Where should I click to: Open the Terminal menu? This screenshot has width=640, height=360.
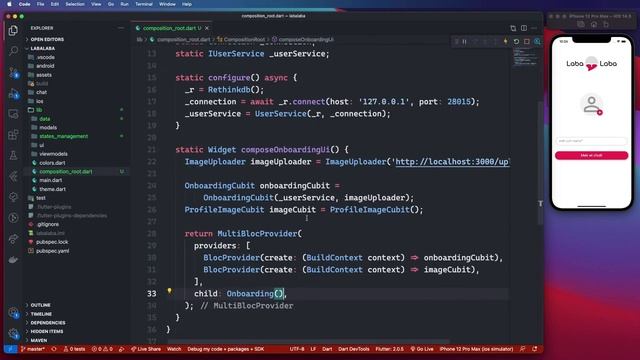144,4
